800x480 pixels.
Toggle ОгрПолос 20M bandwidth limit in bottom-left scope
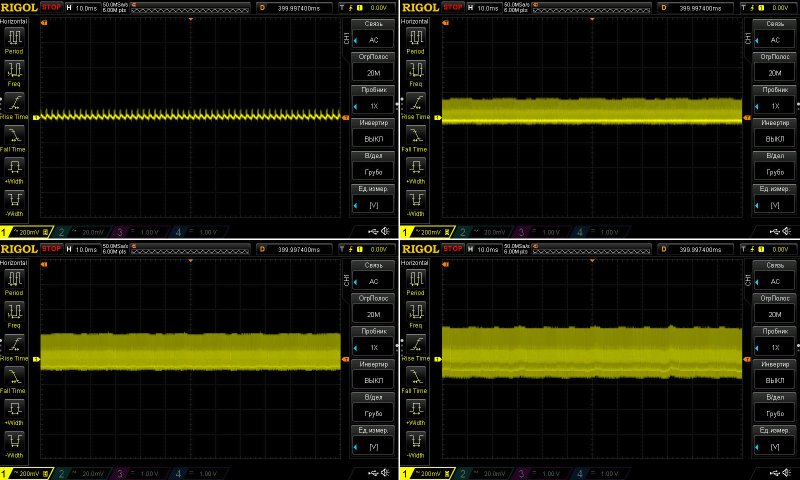click(x=374, y=307)
